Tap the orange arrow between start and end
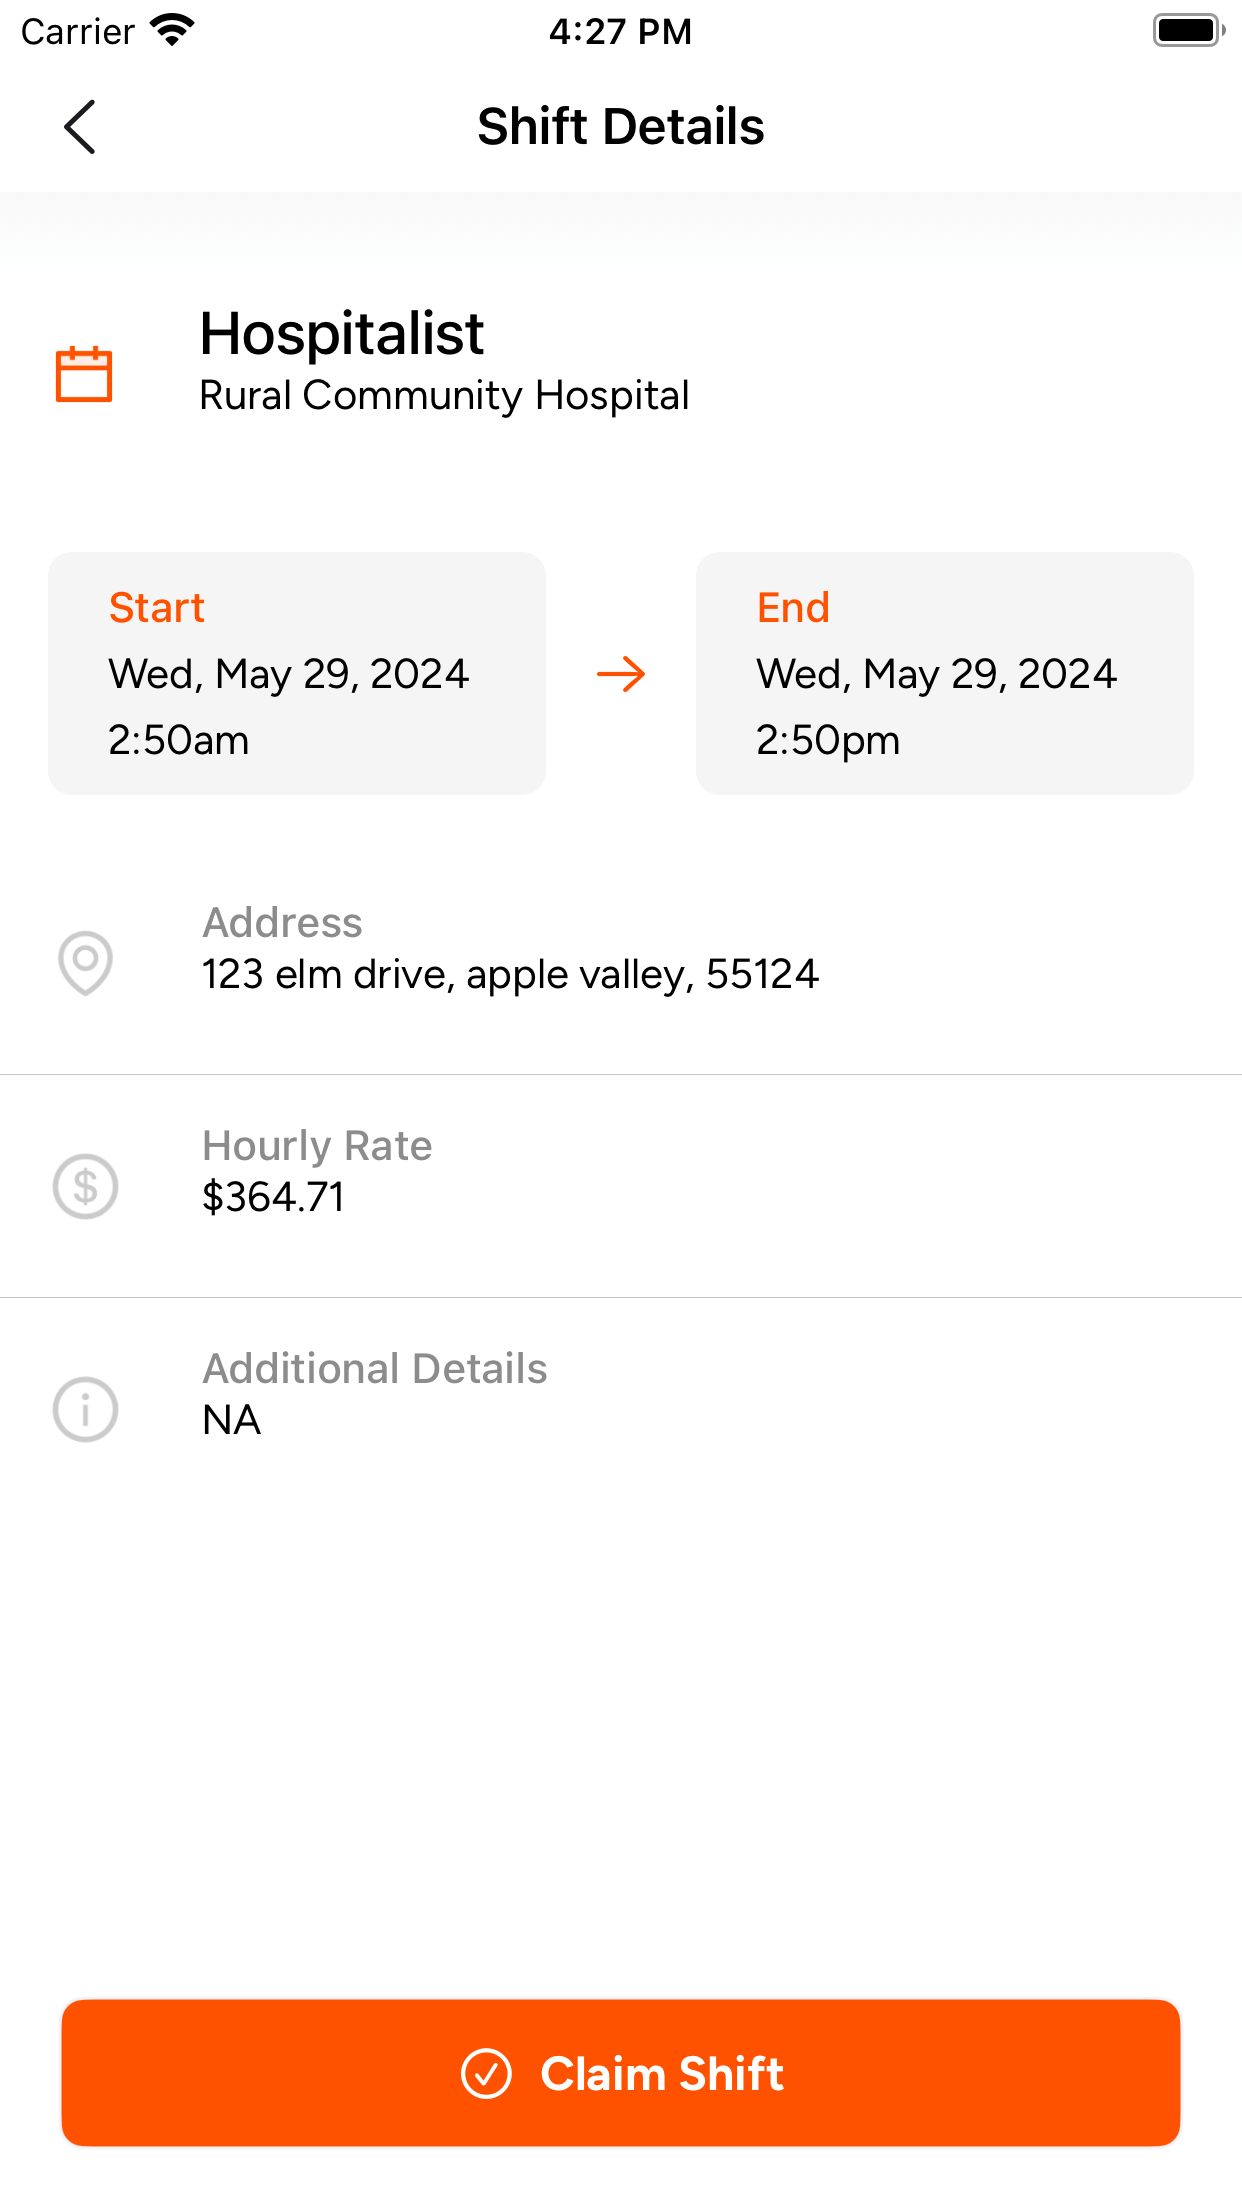 click(621, 674)
